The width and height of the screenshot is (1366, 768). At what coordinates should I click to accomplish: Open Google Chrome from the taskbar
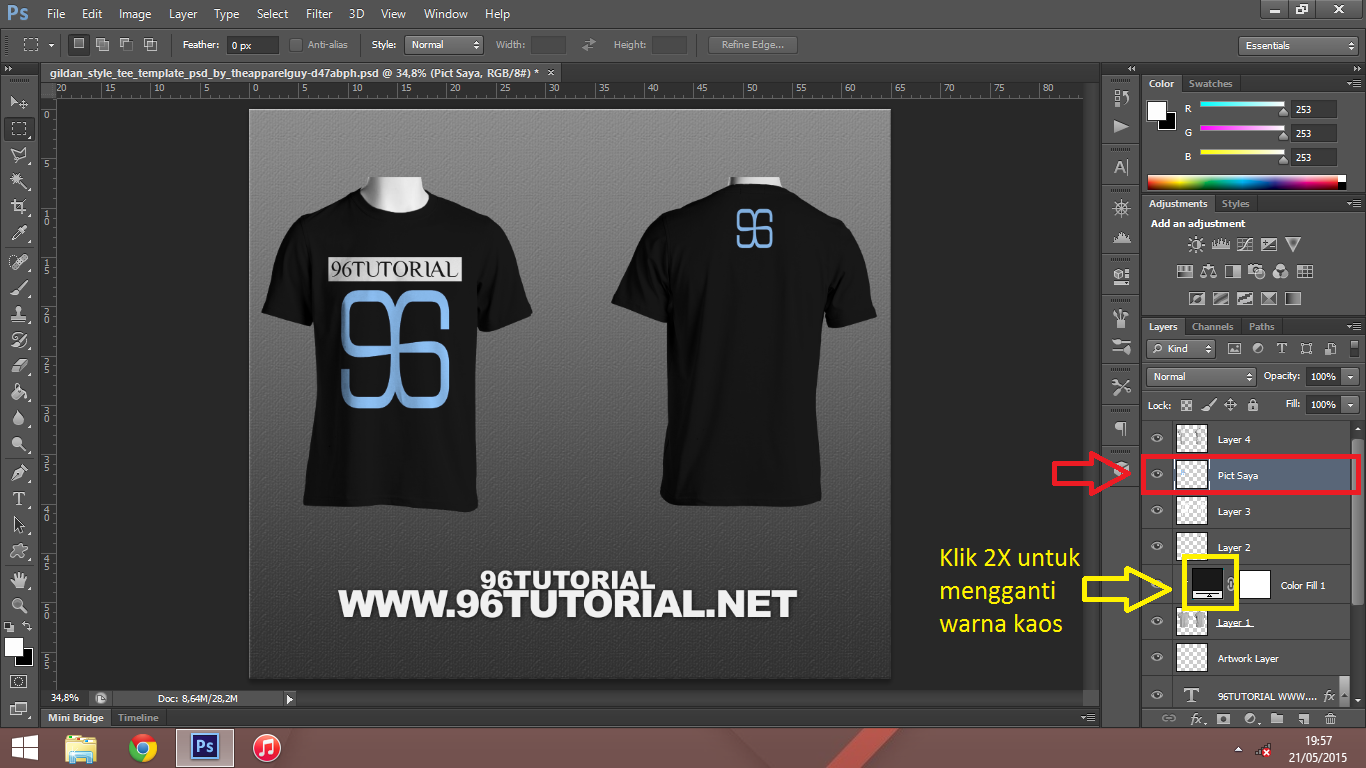(x=143, y=748)
